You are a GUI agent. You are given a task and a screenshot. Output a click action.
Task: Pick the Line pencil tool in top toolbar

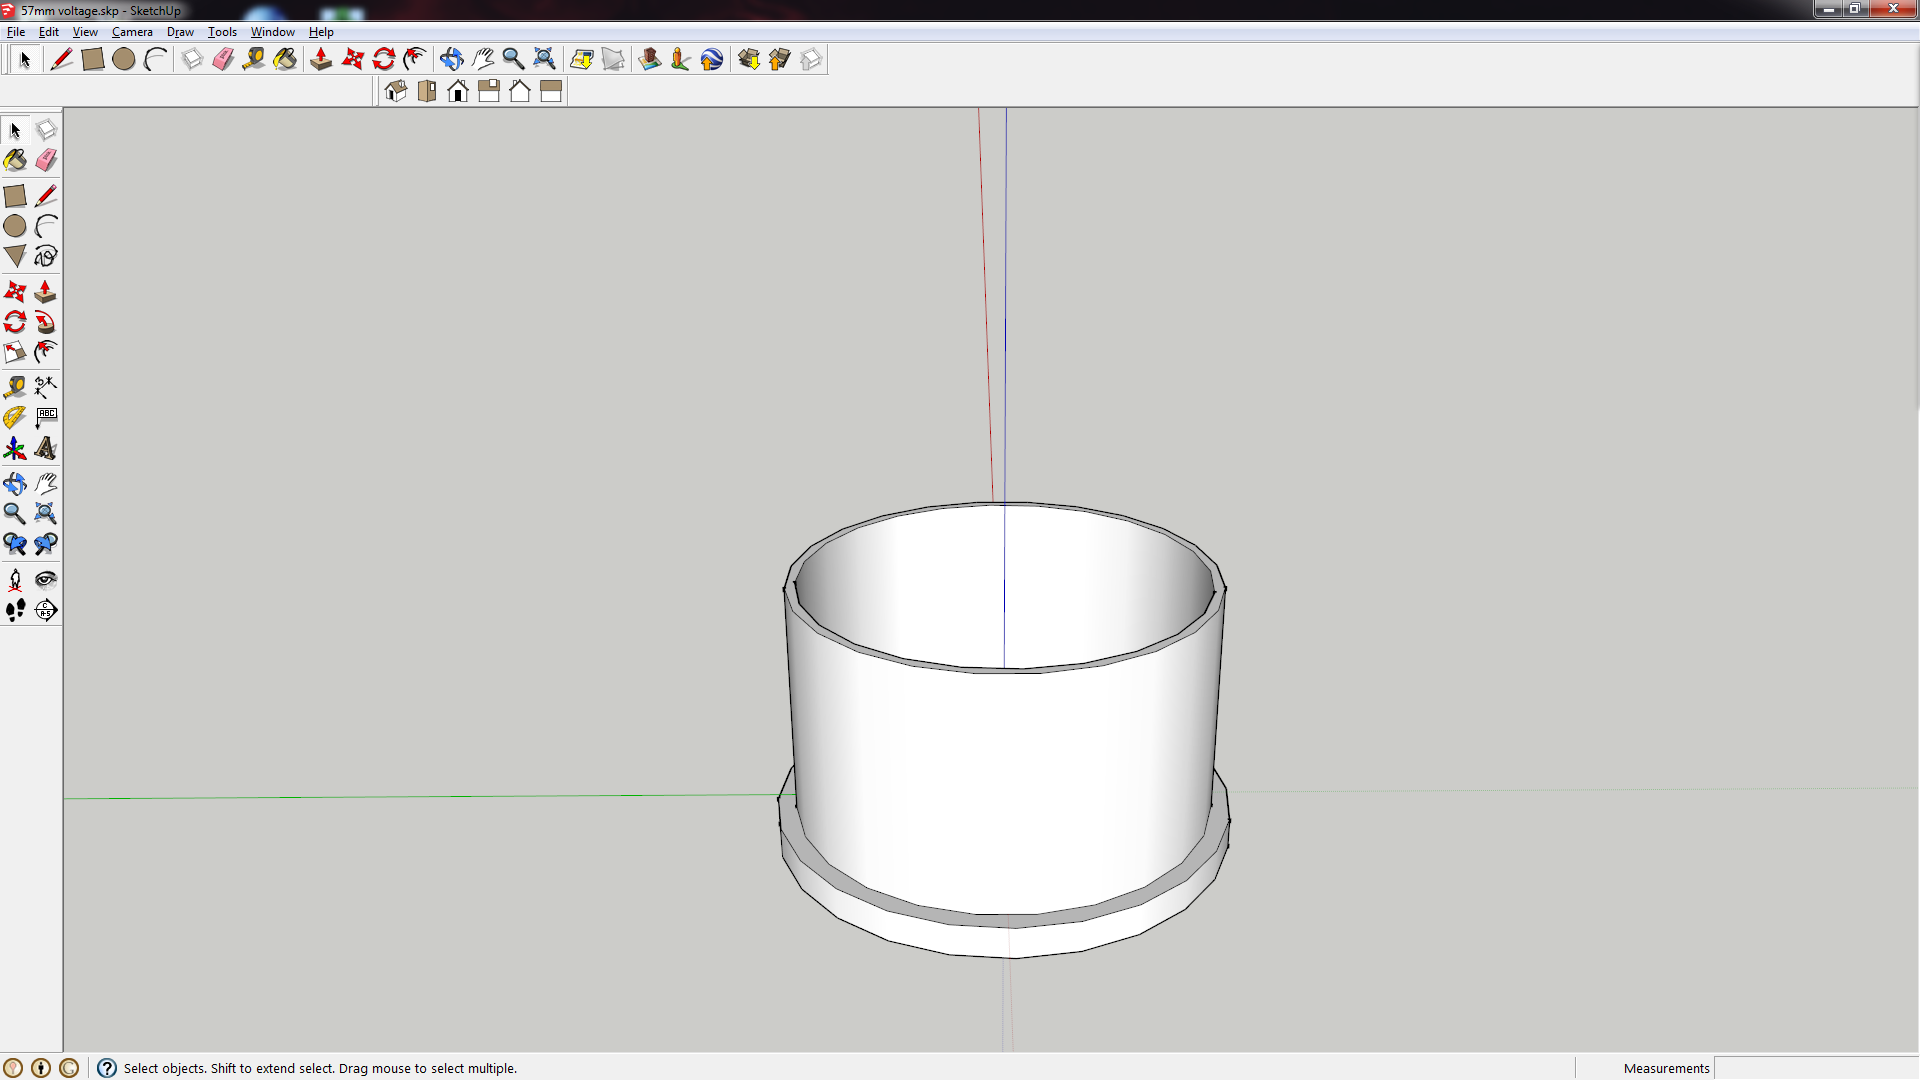pyautogui.click(x=61, y=60)
